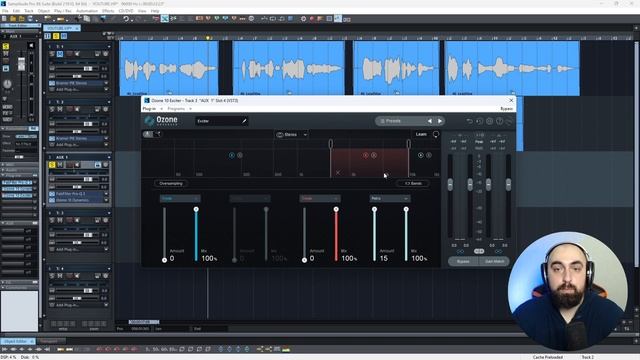Toggle the circle icon next to Learn
The width and height of the screenshot is (640, 360).
point(436,134)
